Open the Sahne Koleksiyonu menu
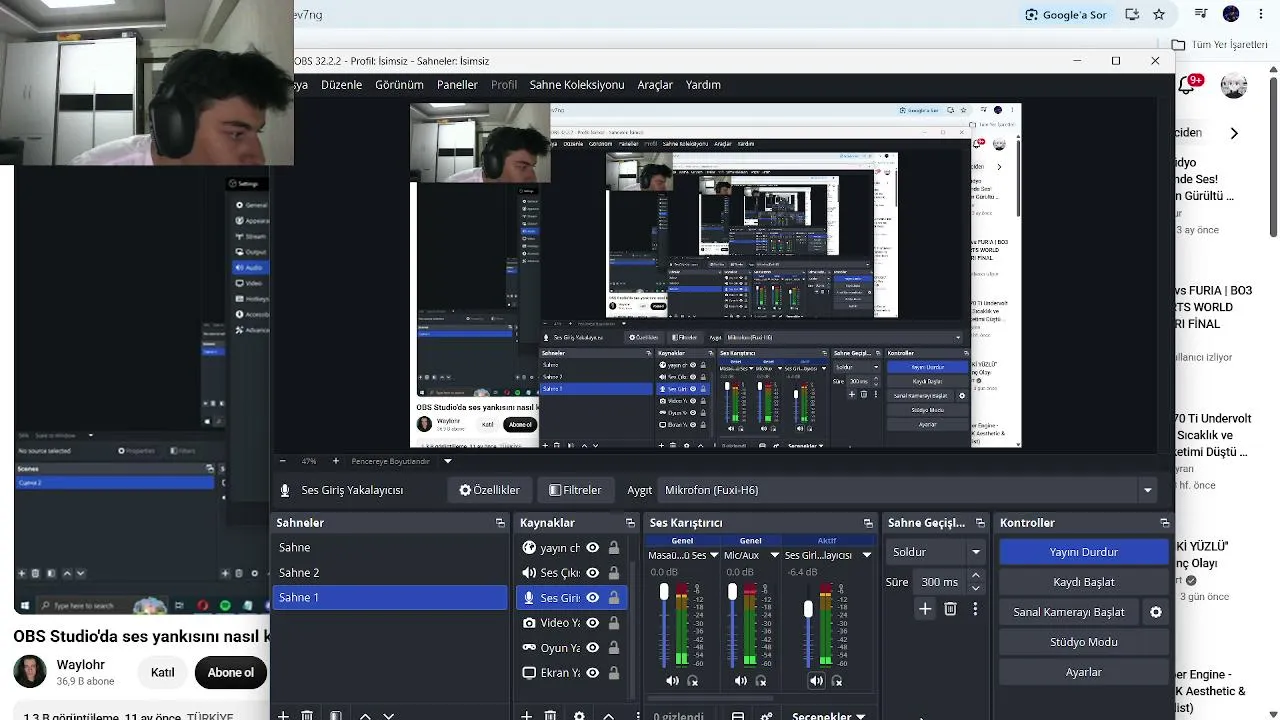The height and width of the screenshot is (720, 1280). (x=577, y=85)
